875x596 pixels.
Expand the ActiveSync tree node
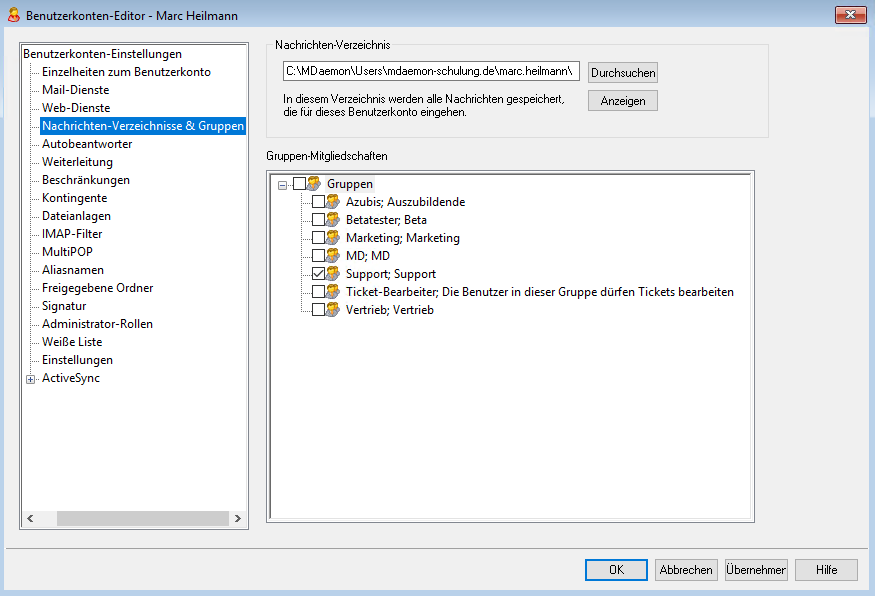coord(31,379)
